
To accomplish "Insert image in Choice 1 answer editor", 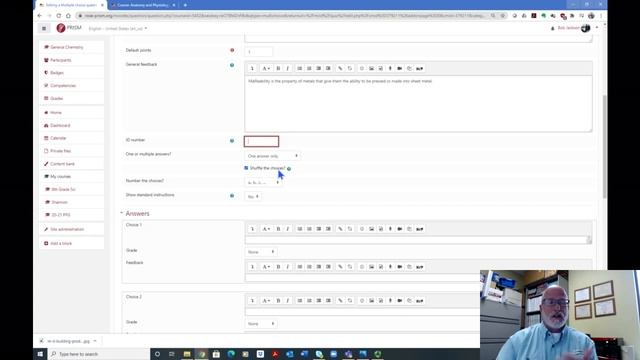I will tap(371, 229).
